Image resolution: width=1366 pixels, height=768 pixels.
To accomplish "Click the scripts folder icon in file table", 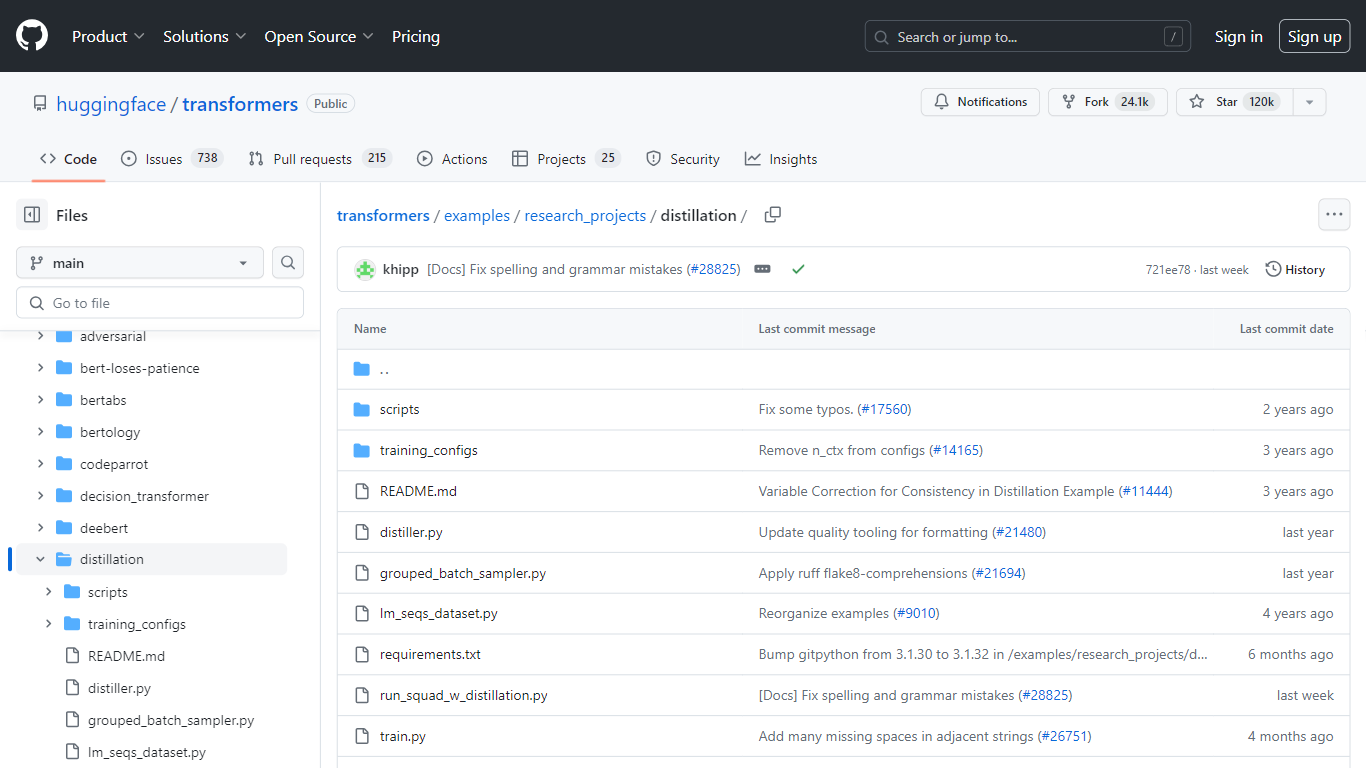I will coord(362,409).
